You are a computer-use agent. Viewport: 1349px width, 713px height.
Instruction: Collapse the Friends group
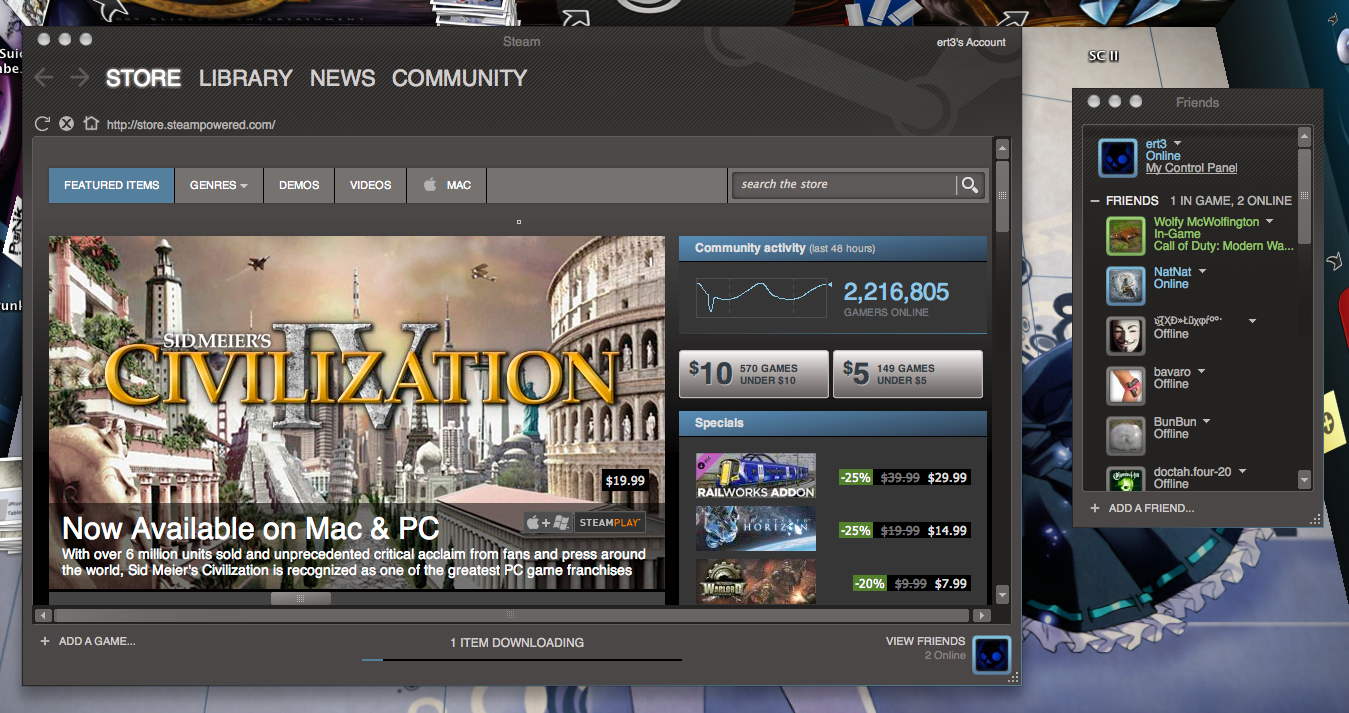(x=1095, y=200)
